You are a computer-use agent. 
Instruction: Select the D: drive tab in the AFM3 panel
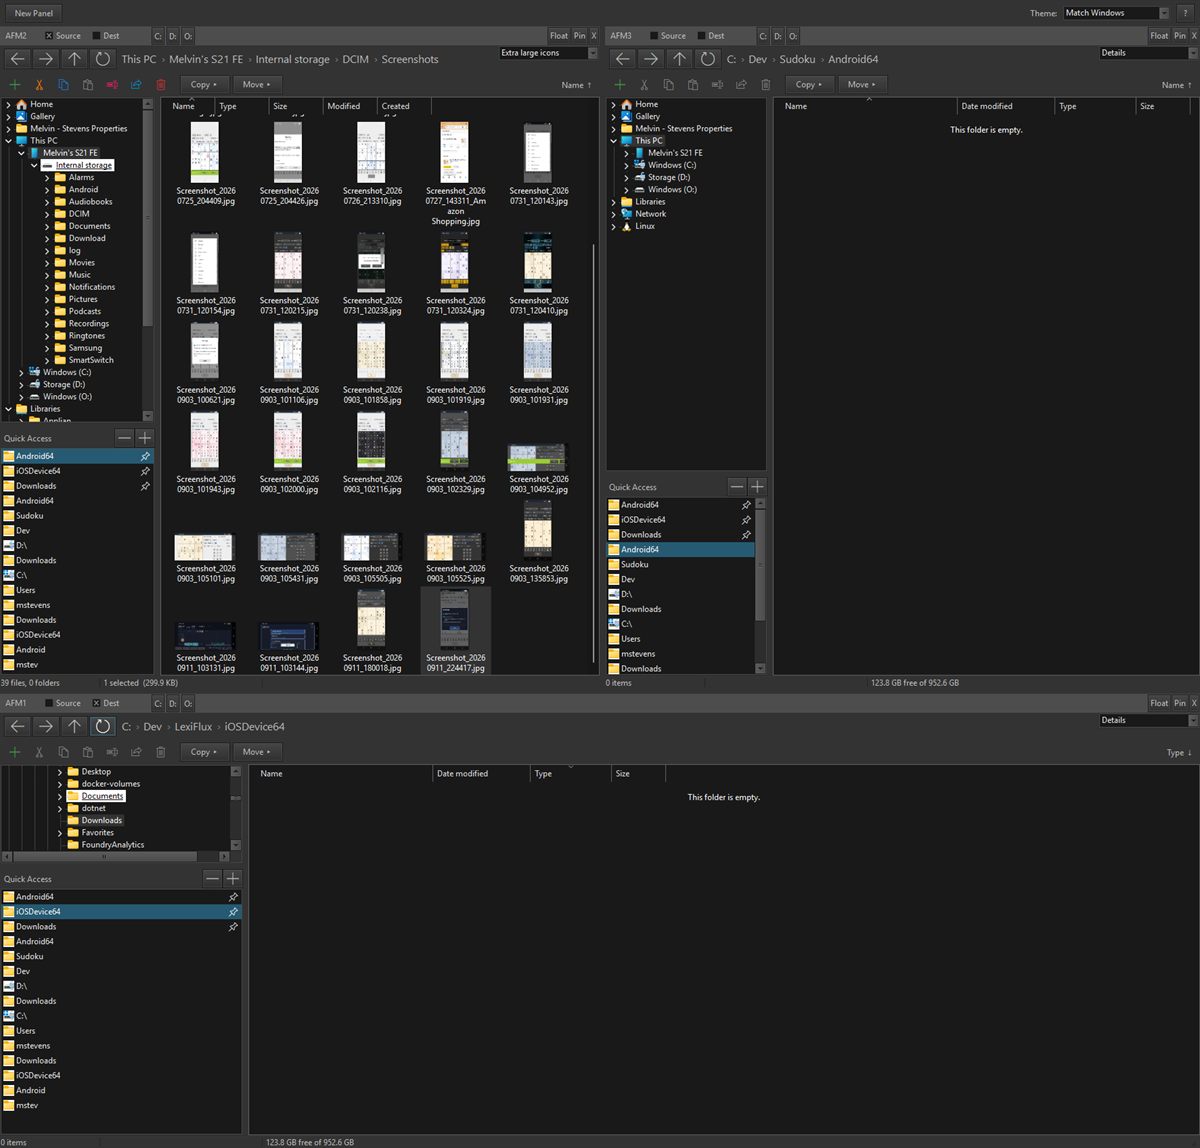coord(777,36)
